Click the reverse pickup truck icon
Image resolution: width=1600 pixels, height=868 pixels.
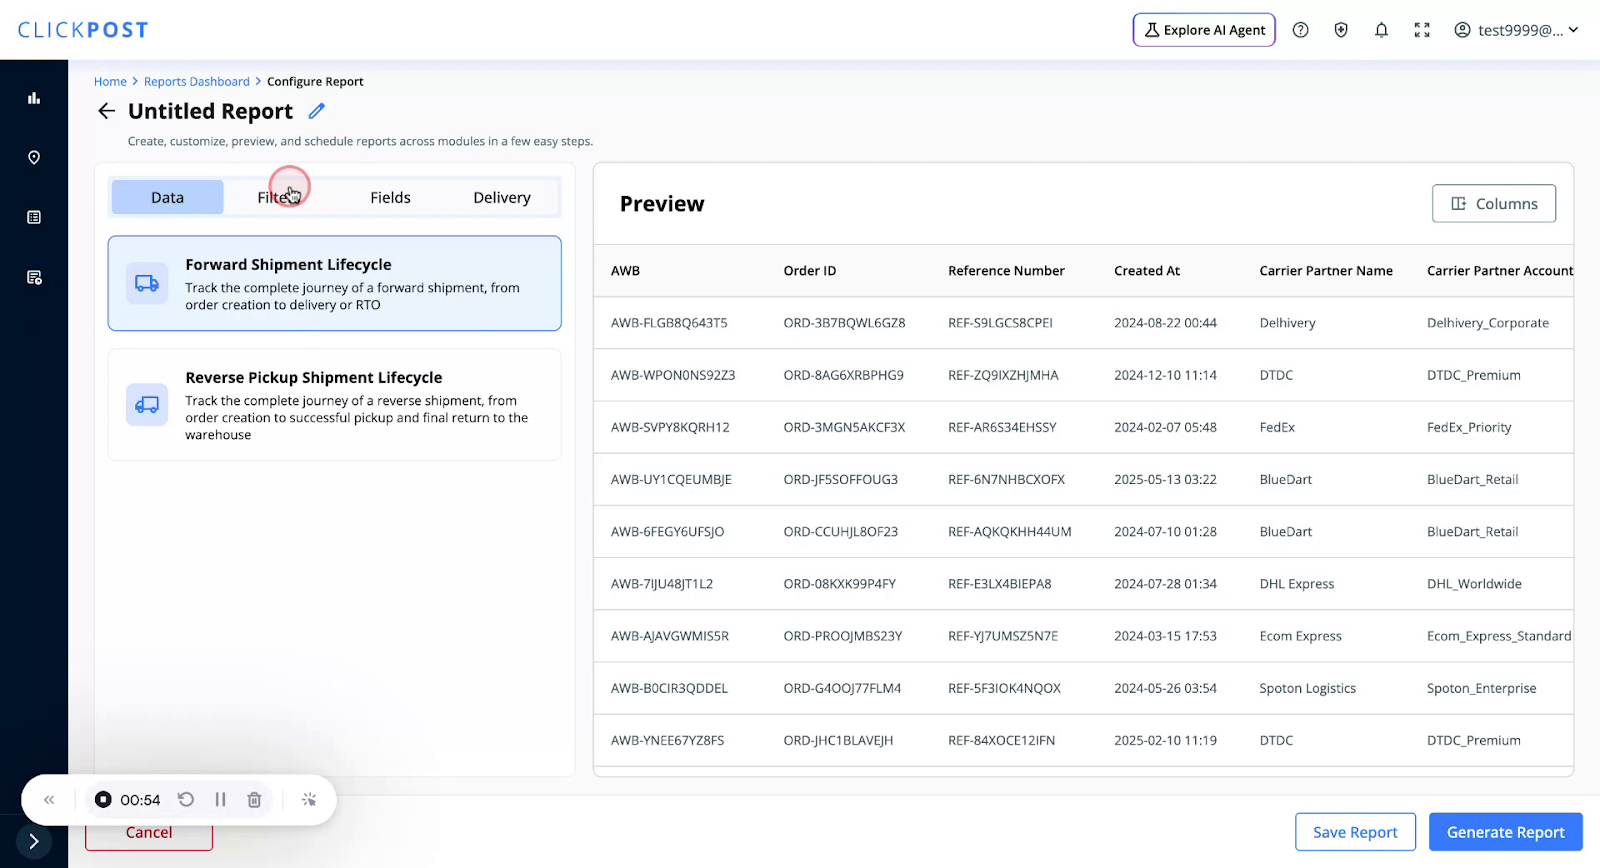coord(147,405)
